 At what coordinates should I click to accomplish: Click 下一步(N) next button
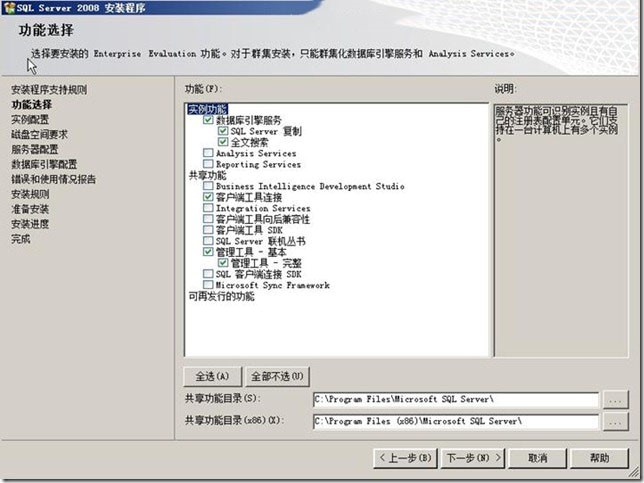(x=474, y=458)
